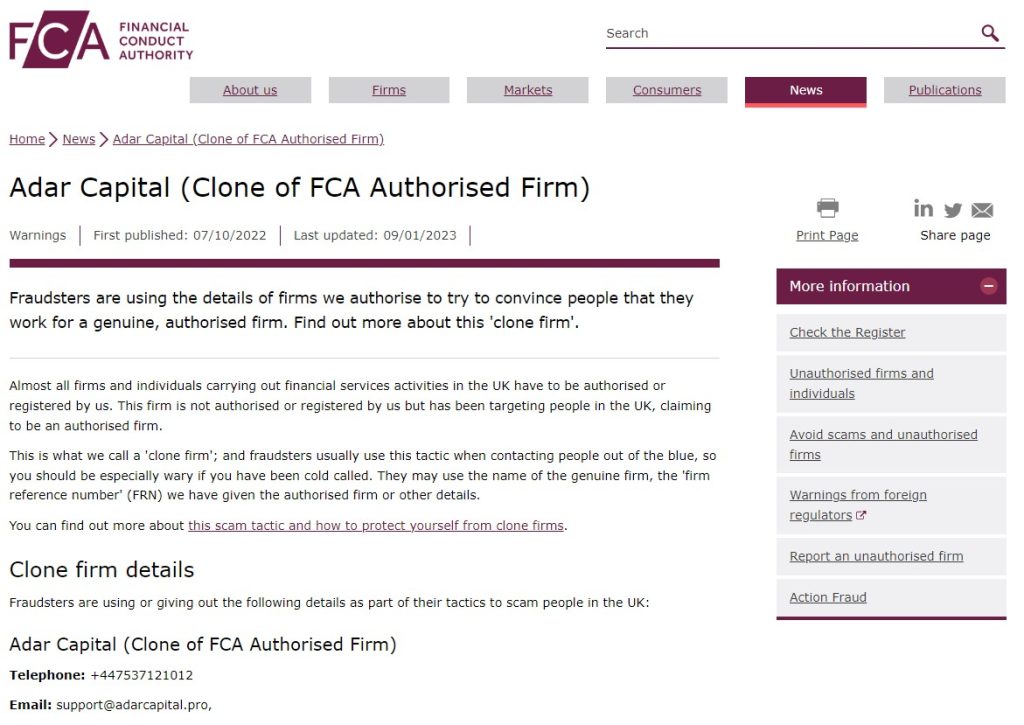
Task: Open the Markets menu
Action: pos(528,90)
